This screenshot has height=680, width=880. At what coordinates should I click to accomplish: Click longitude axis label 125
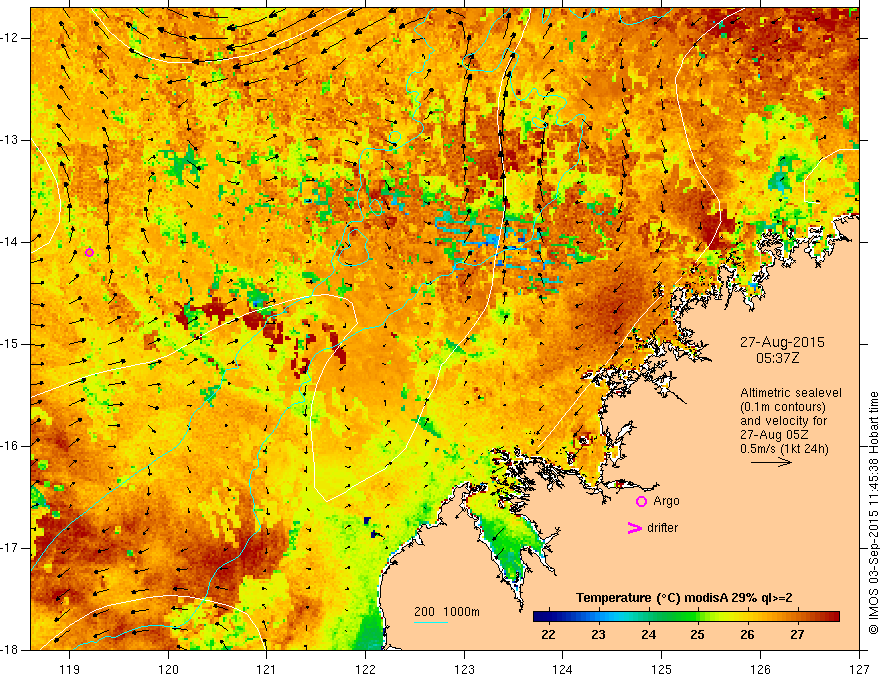(661, 669)
